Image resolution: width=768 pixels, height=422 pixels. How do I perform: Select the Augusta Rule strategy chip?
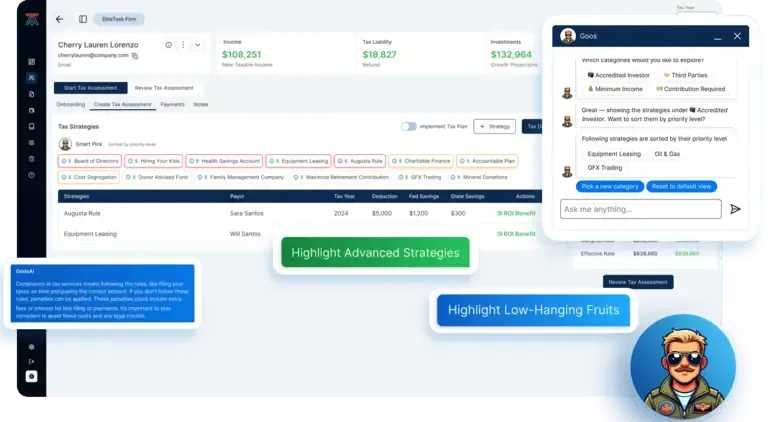tap(360, 161)
